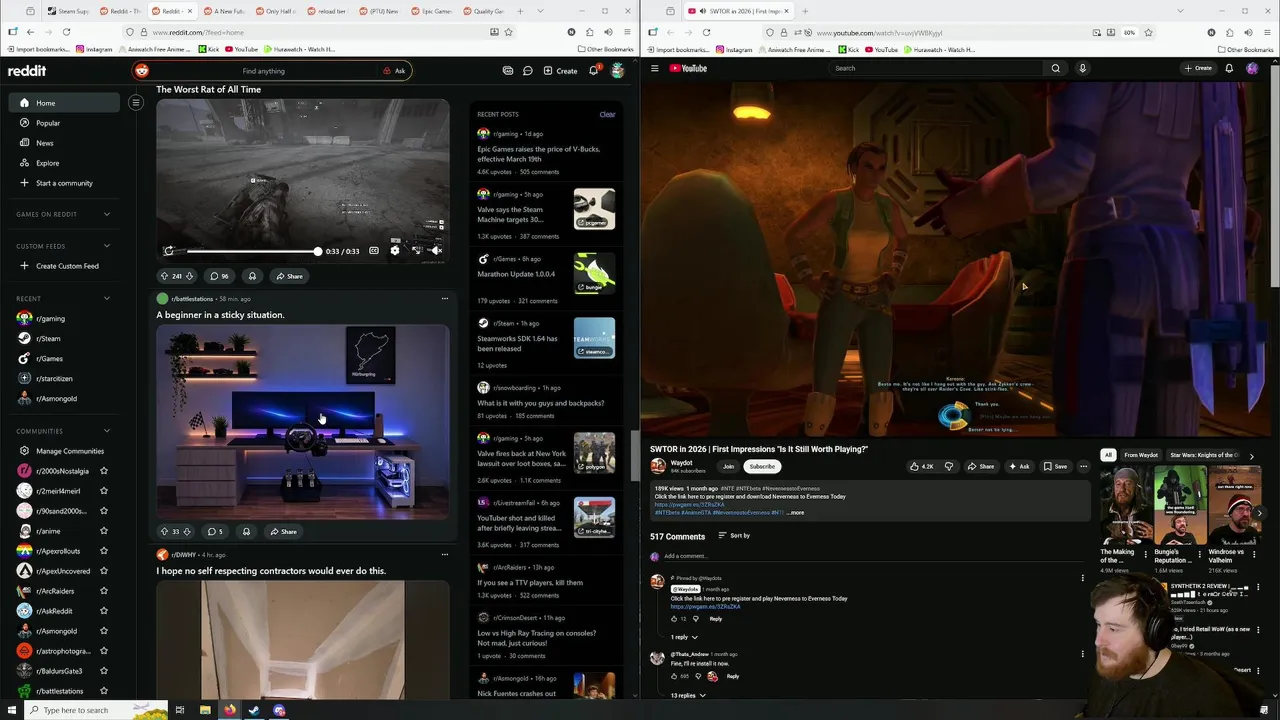Expand the 1 reply thread under pinned comment
Screen dimensions: 1280x720
(x=684, y=637)
